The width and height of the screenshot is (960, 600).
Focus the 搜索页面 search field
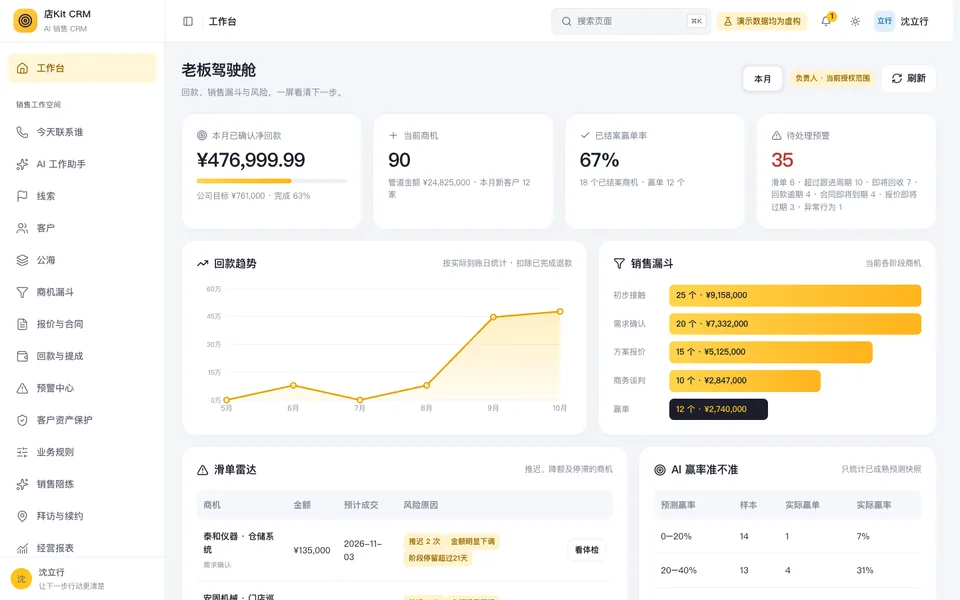(x=631, y=21)
